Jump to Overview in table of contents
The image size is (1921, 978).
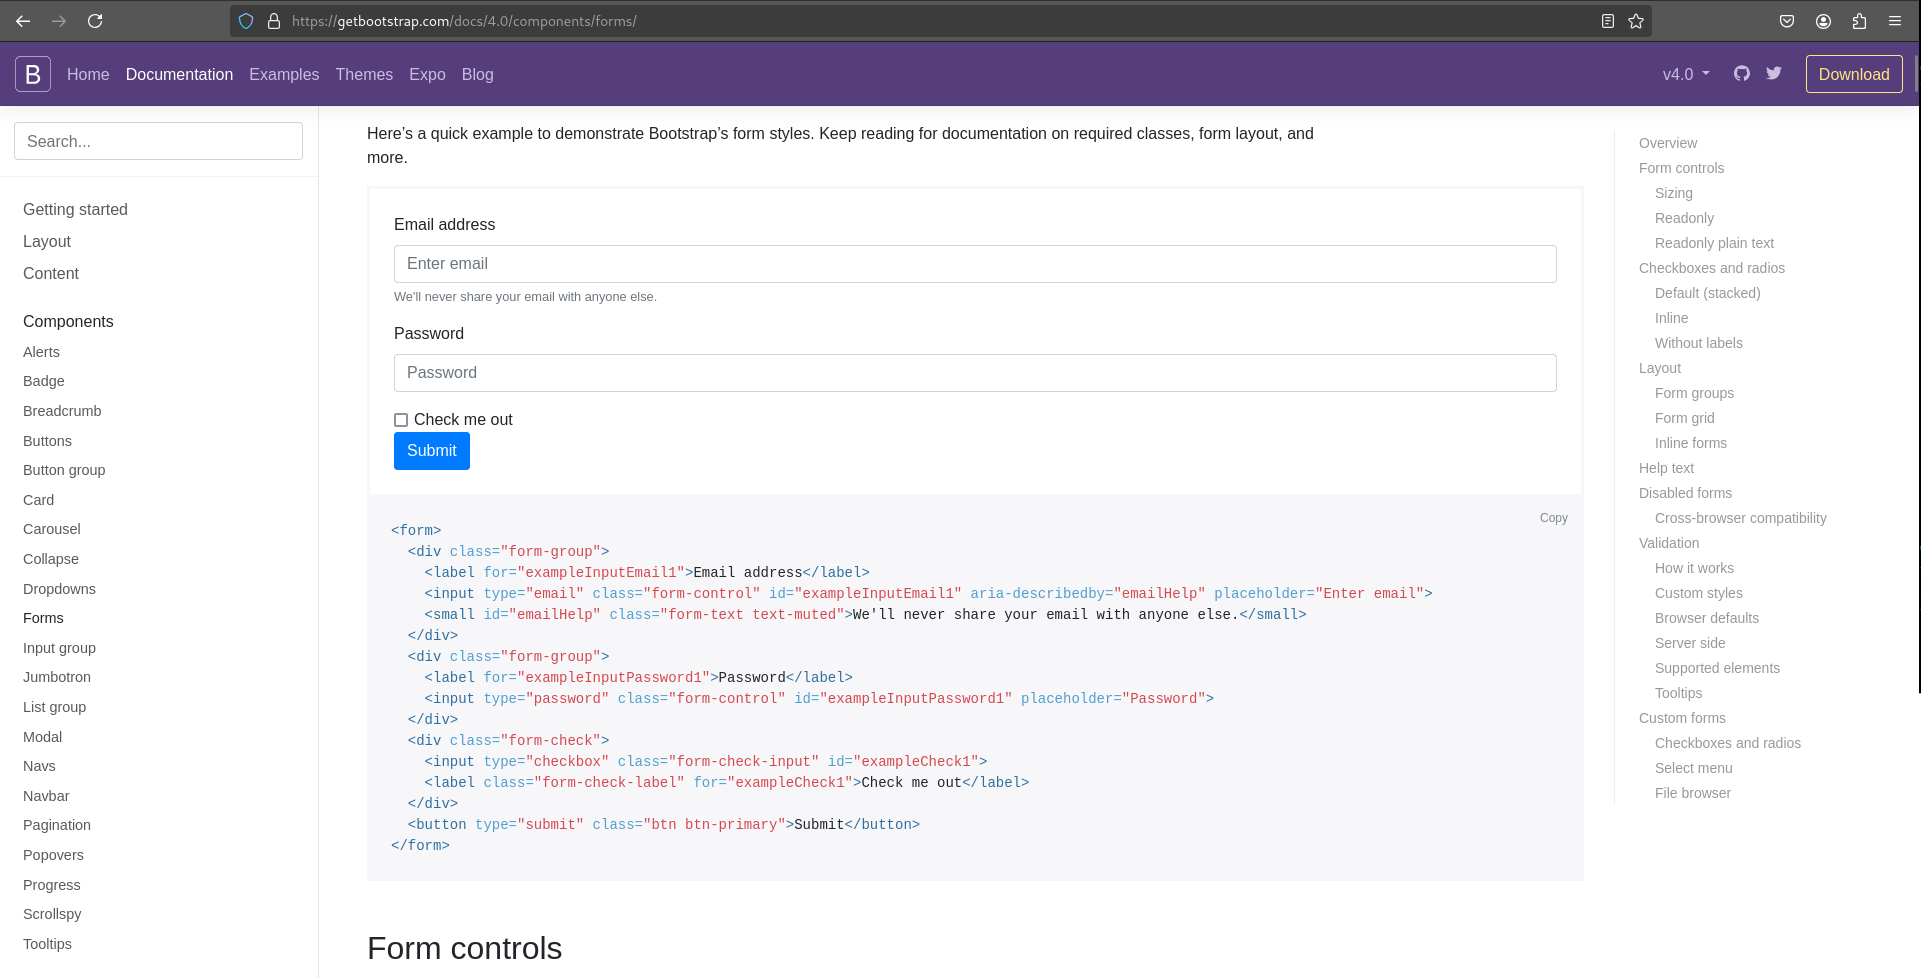[1668, 143]
